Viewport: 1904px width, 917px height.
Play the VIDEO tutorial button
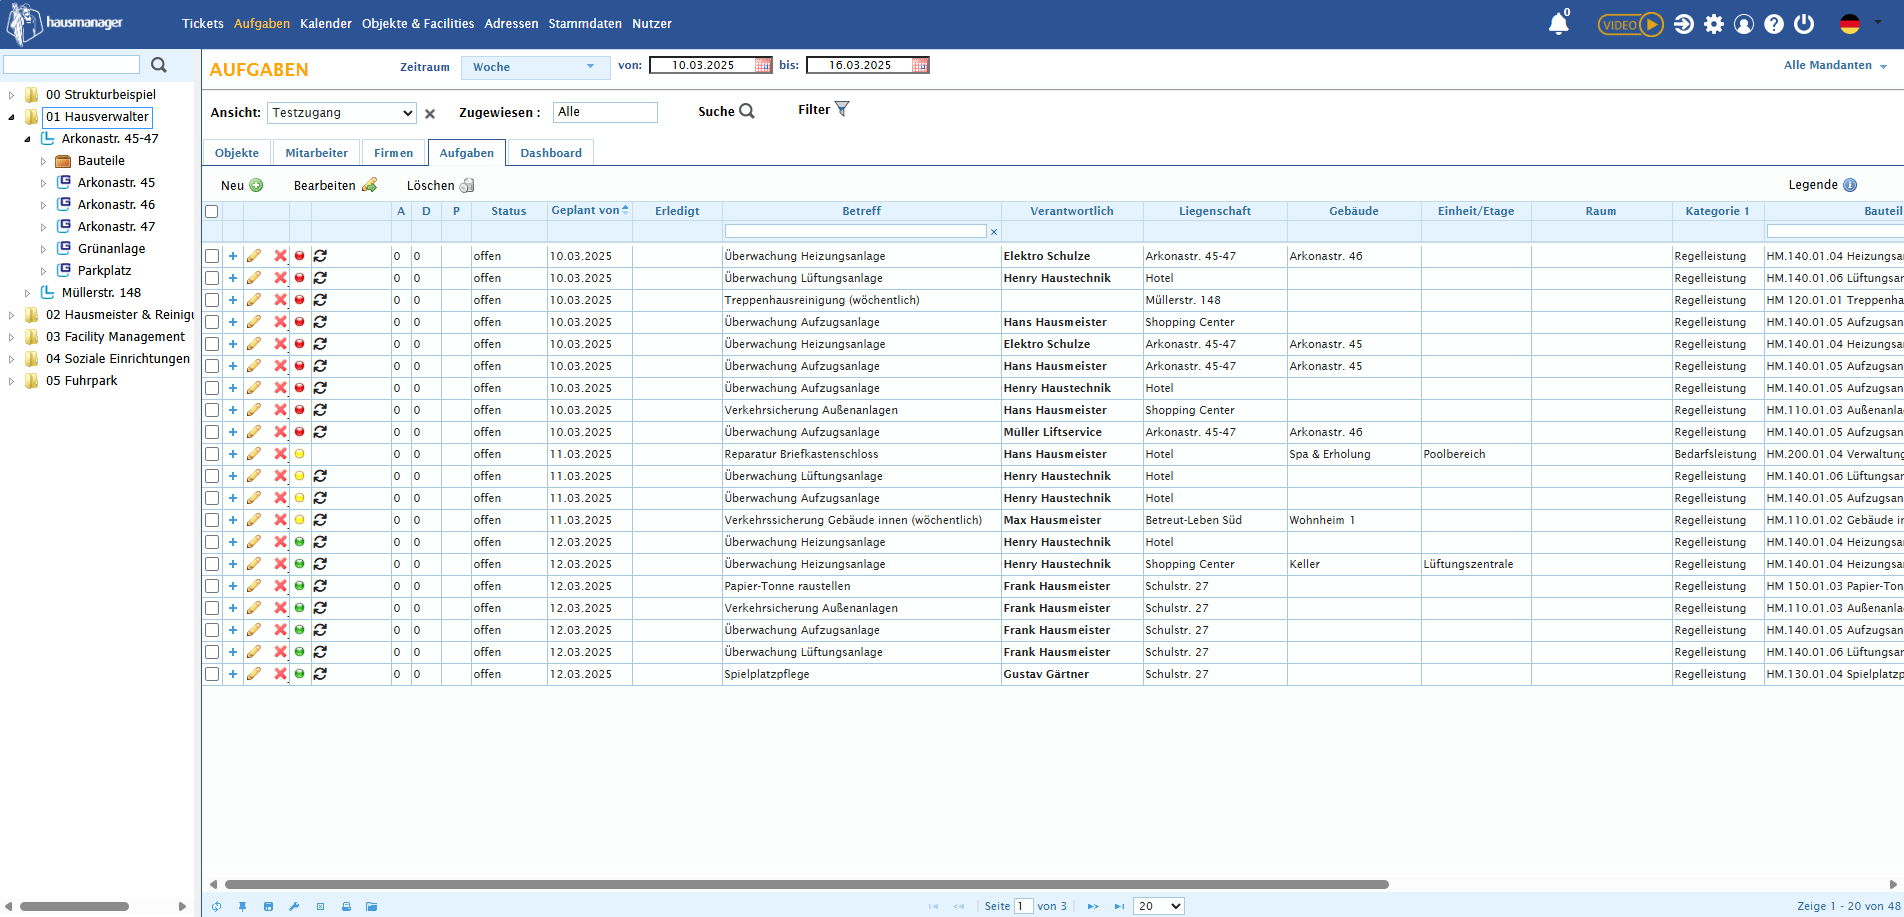(x=1630, y=24)
